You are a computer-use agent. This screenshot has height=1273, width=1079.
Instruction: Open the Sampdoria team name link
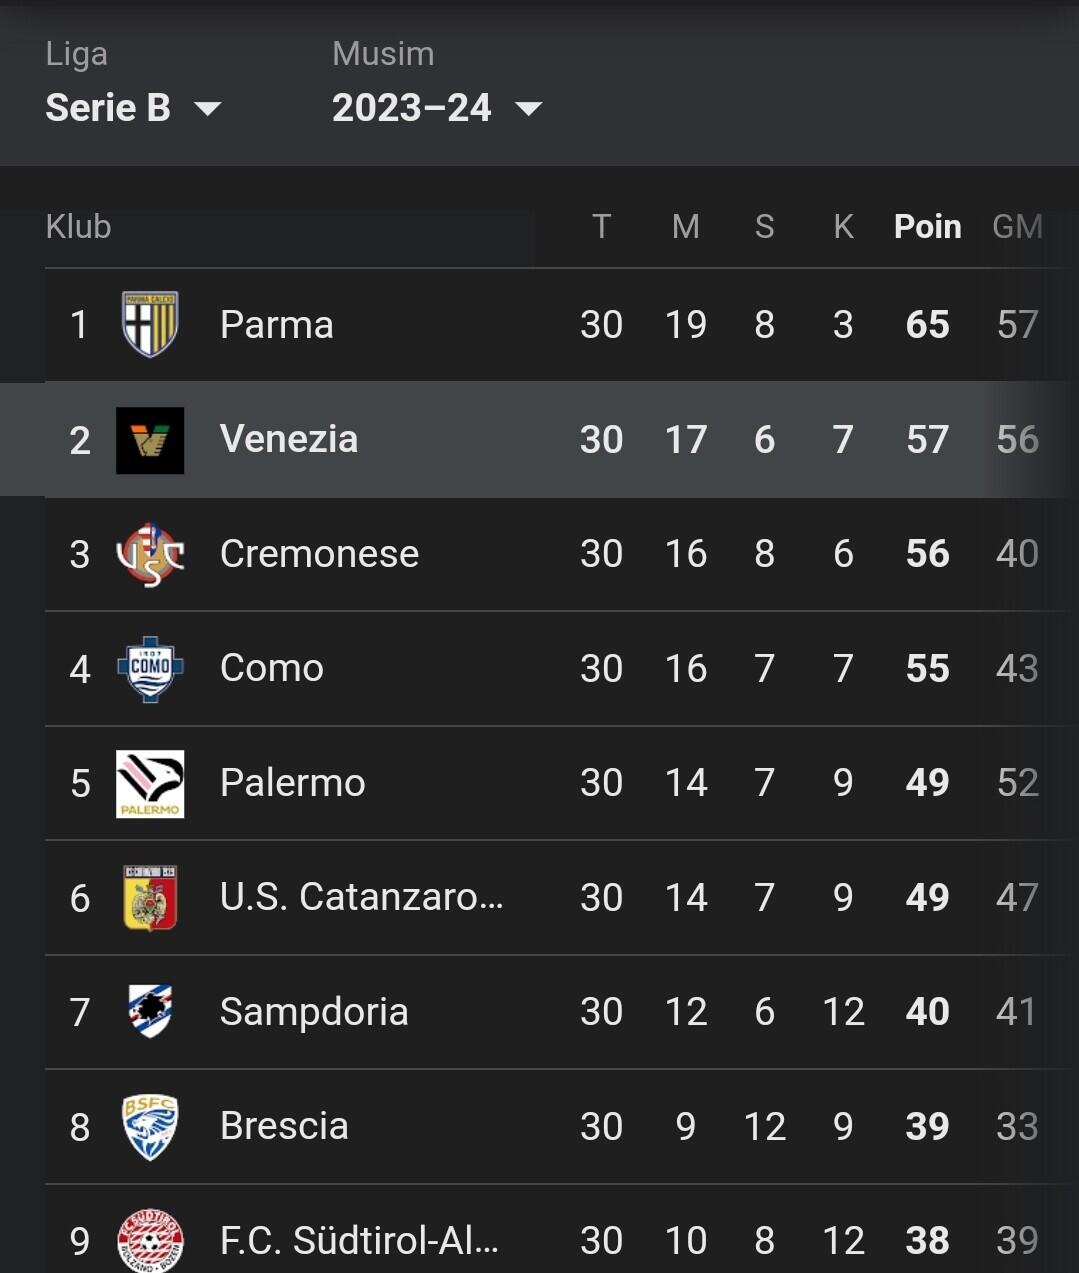tap(314, 1012)
